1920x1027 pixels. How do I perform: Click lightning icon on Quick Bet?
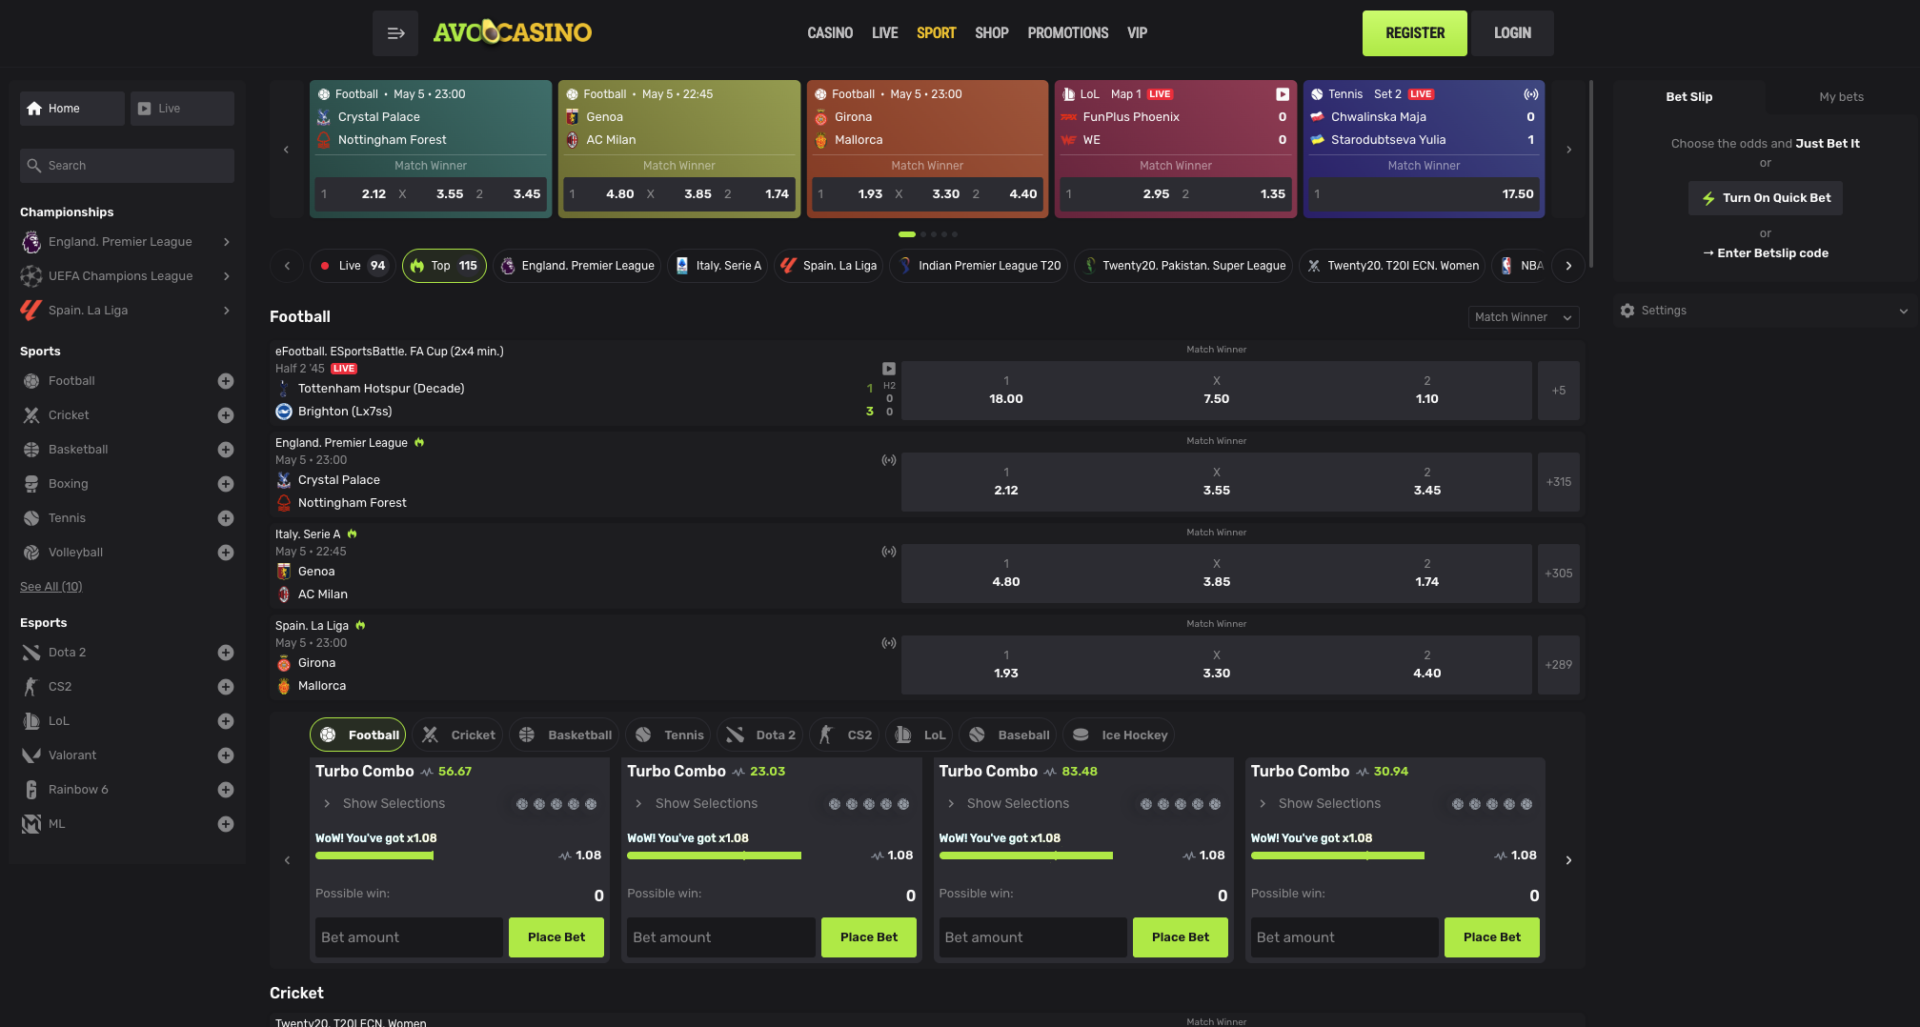tap(1708, 198)
